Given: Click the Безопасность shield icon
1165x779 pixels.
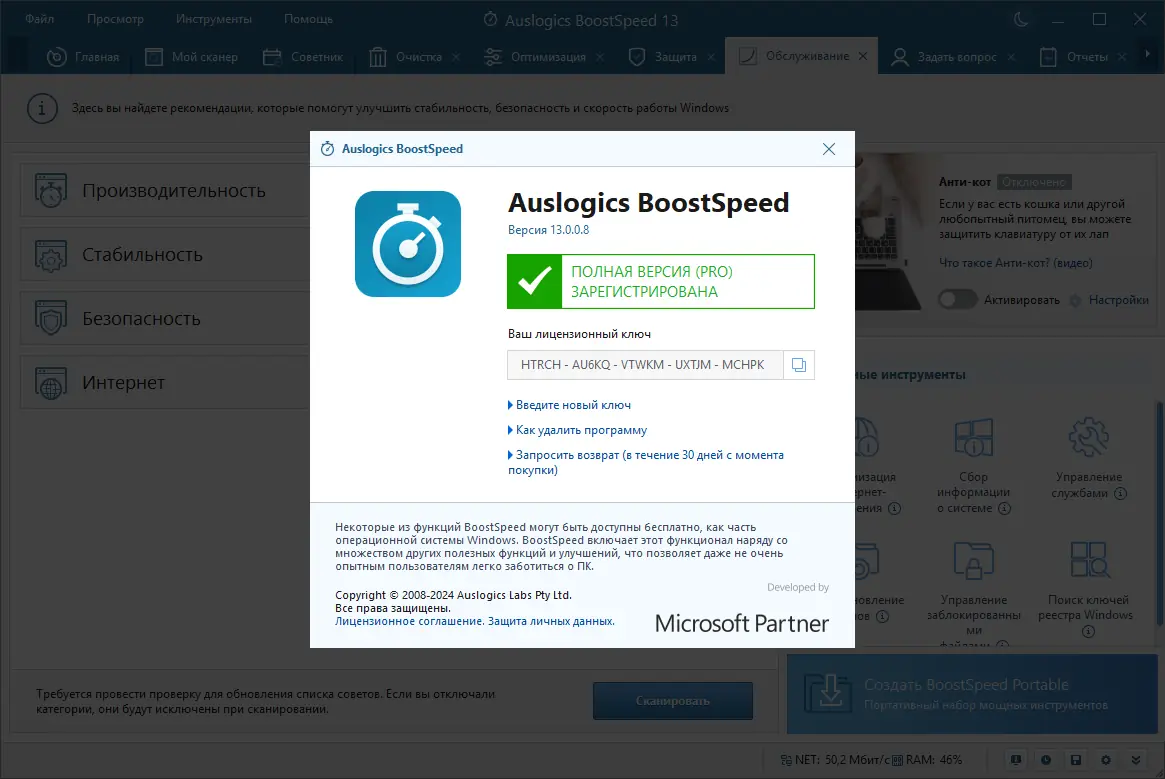Looking at the screenshot, I should pyautogui.click(x=51, y=319).
